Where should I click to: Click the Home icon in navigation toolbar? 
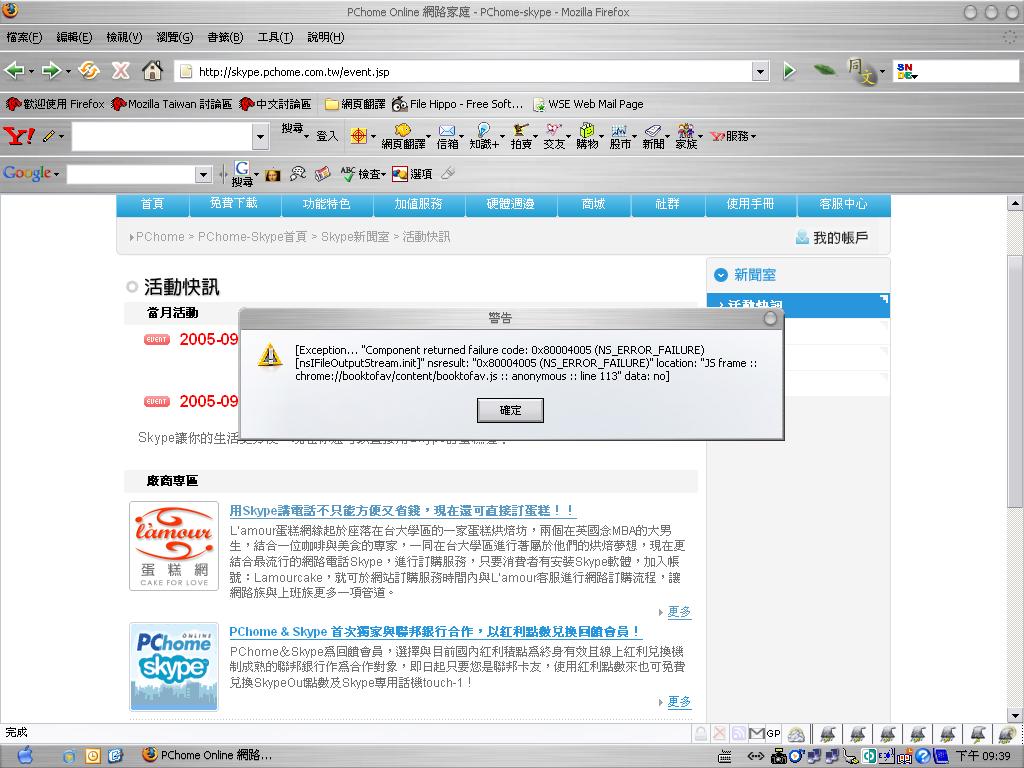point(152,71)
